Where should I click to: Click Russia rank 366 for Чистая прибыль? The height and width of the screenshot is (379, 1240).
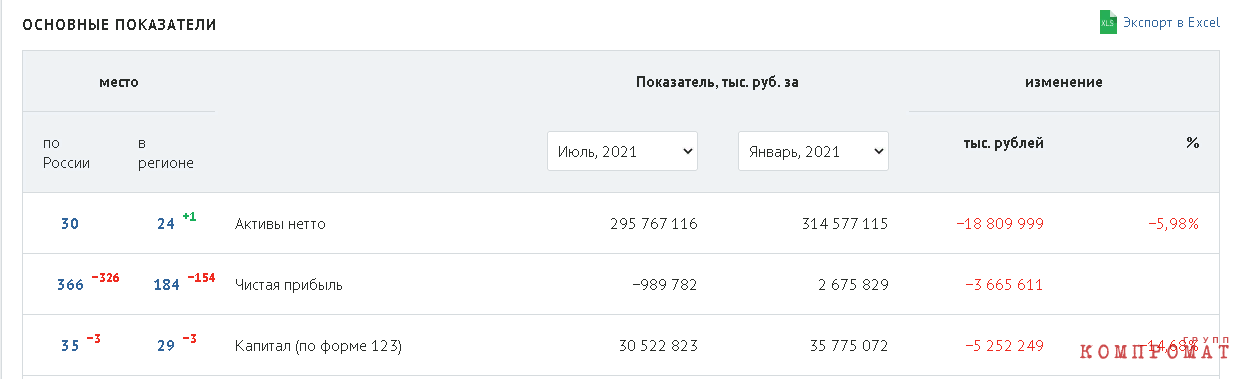pyautogui.click(x=70, y=285)
